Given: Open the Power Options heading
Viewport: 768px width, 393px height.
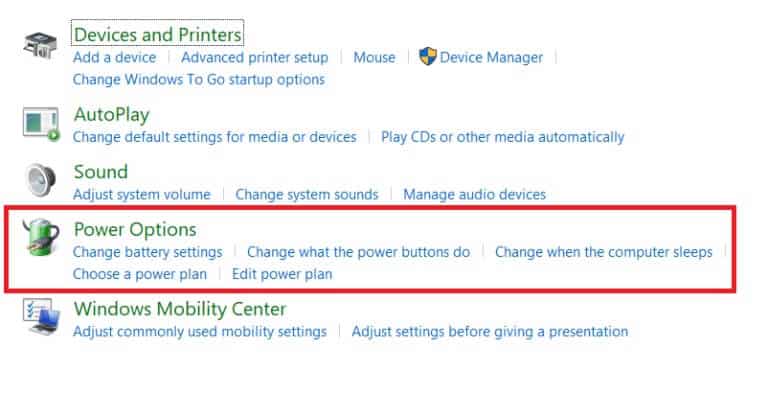Looking at the screenshot, I should click(x=135, y=229).
